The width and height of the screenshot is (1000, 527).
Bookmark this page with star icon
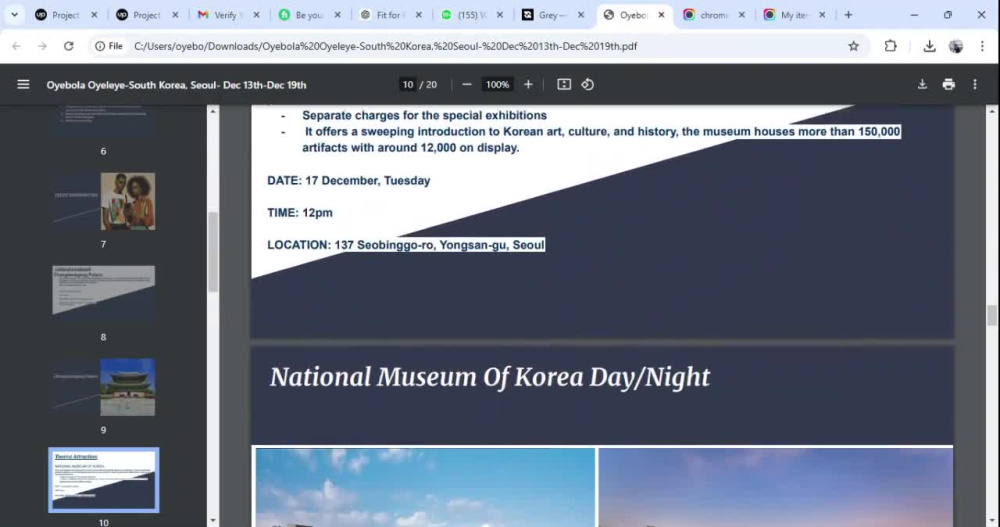pyautogui.click(x=853, y=46)
